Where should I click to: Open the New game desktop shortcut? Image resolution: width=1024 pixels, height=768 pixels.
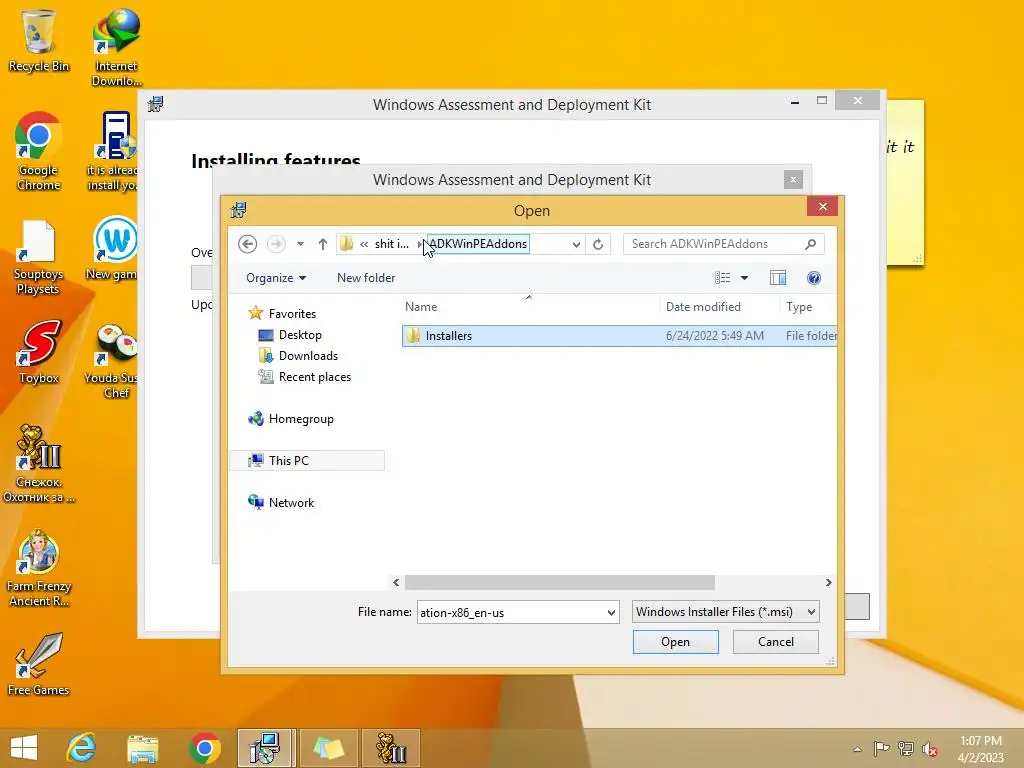point(114,248)
